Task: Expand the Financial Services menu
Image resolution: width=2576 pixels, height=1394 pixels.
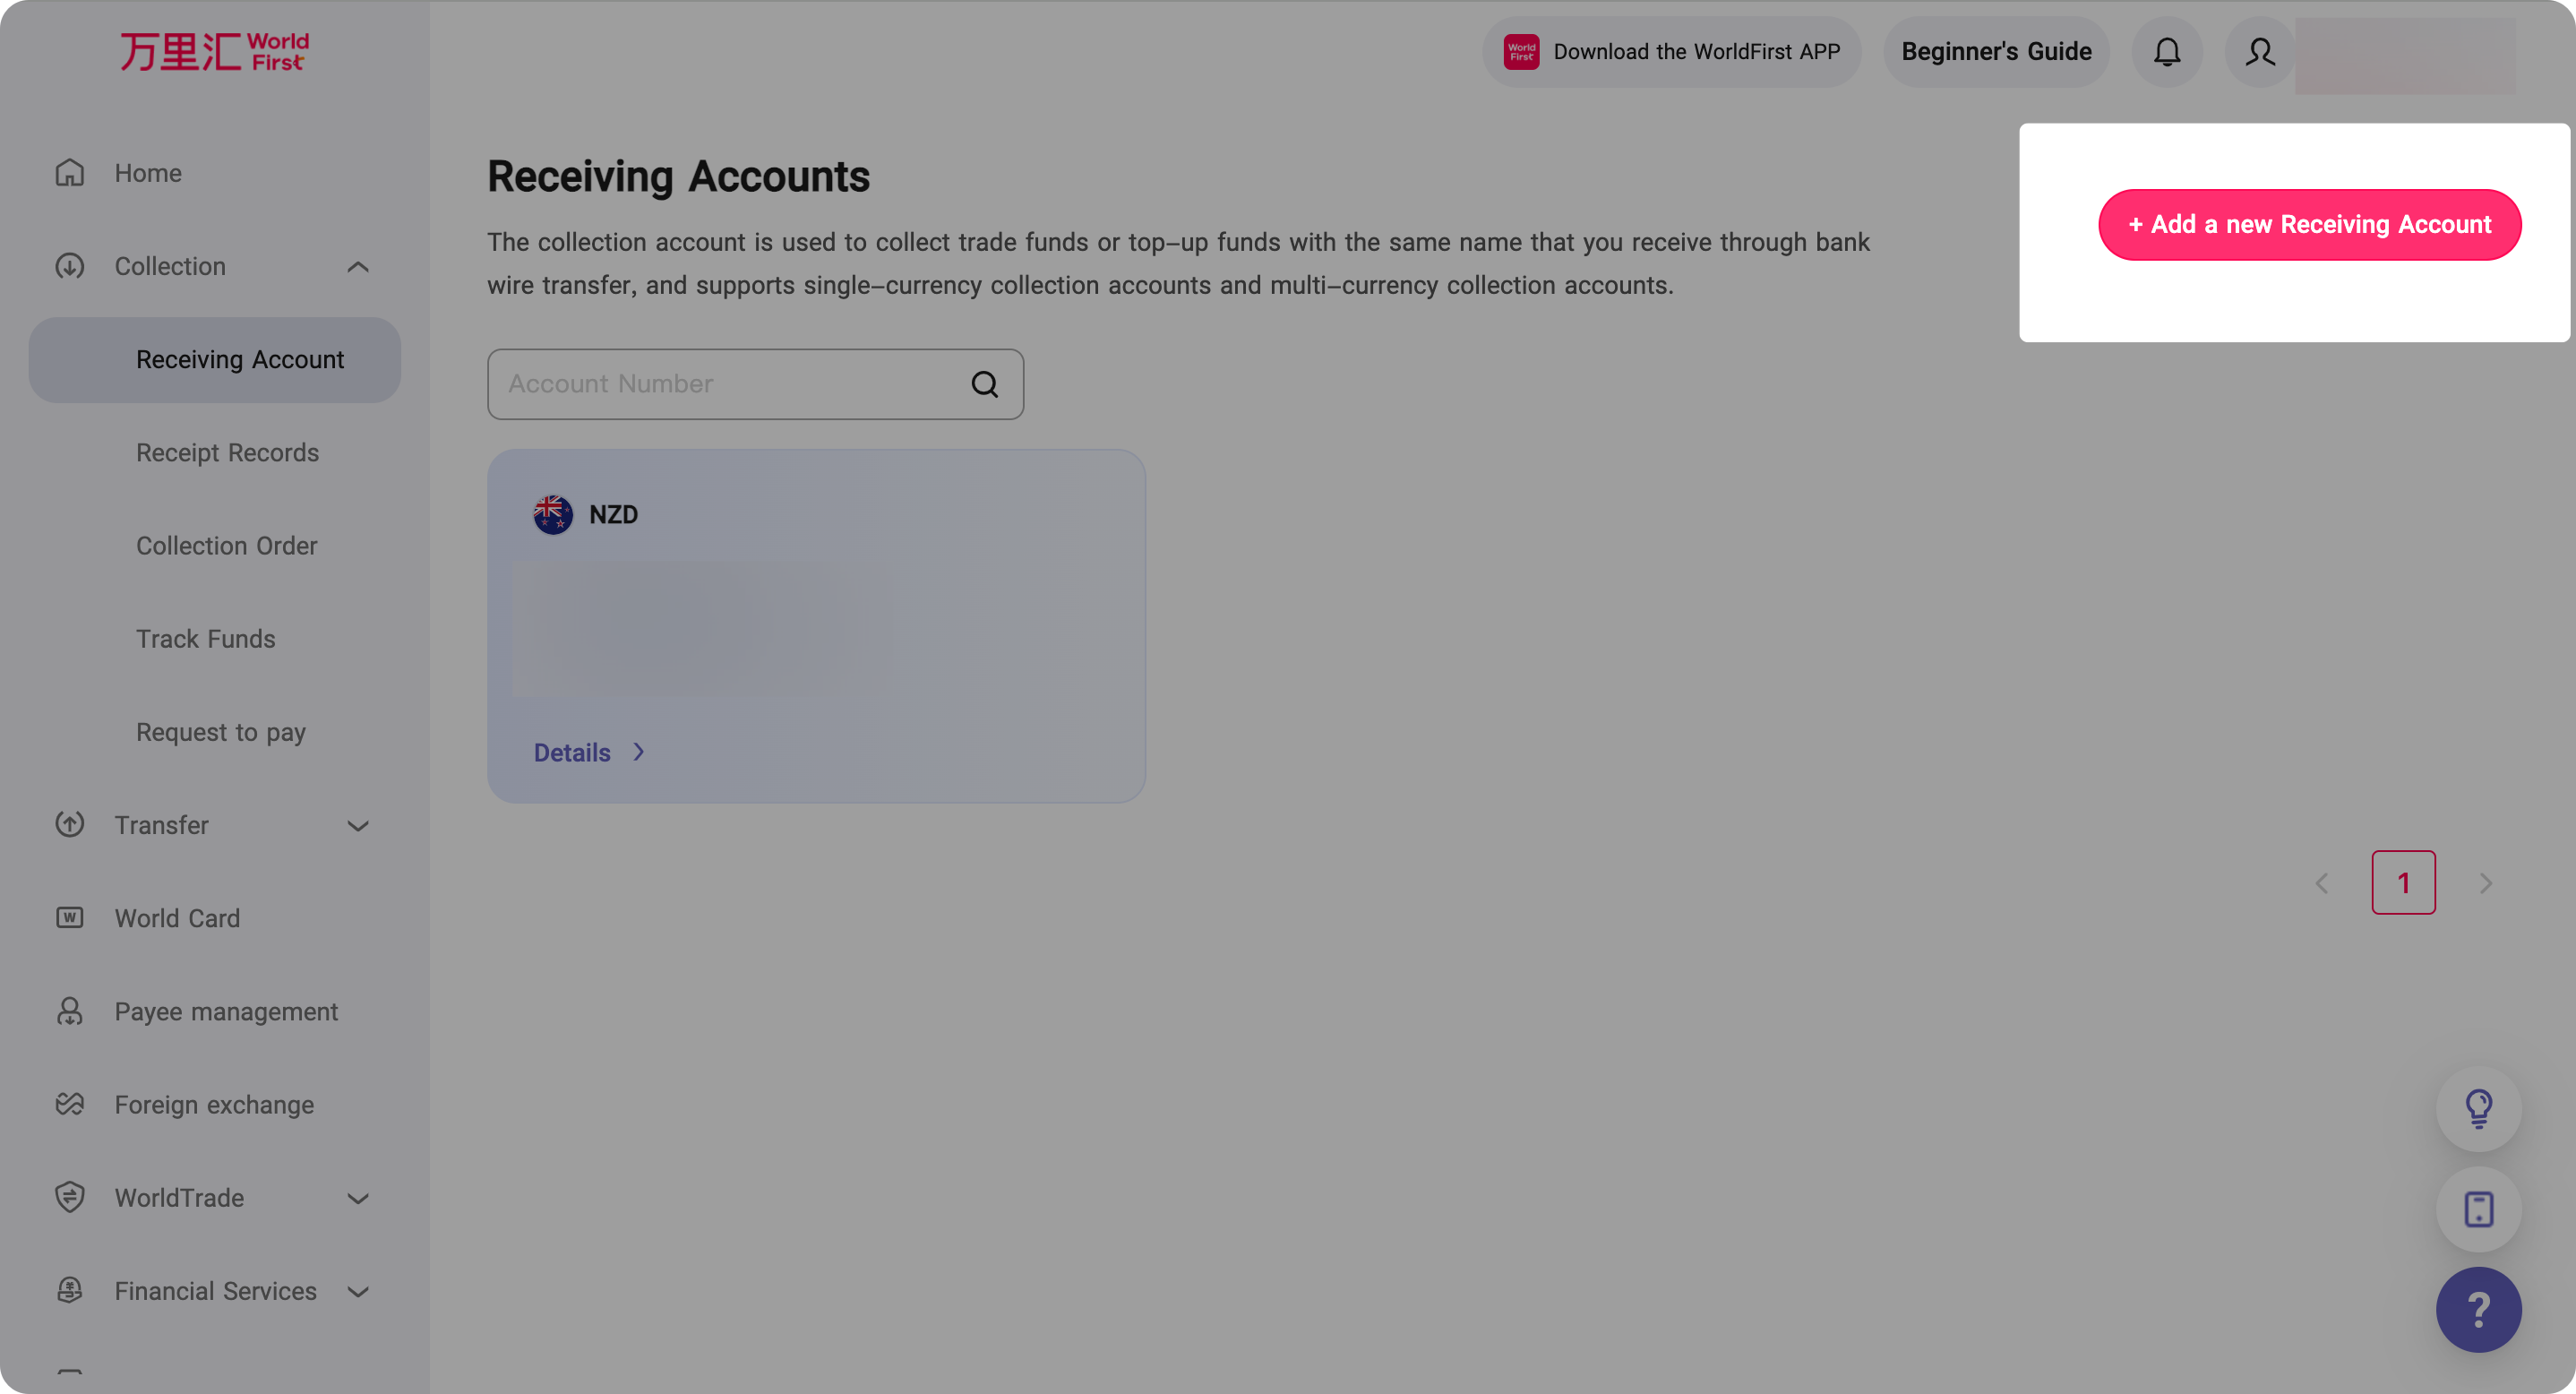Action: [x=358, y=1292]
